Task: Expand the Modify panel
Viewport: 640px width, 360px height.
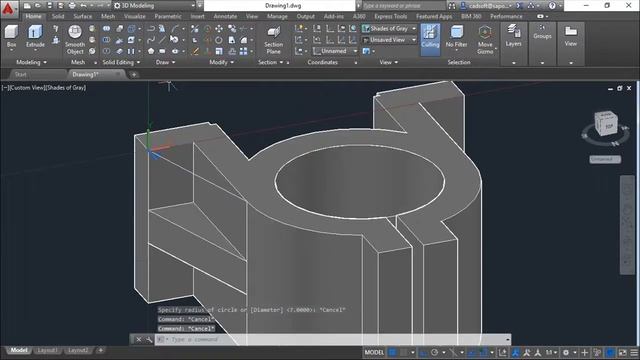Action: click(221, 62)
